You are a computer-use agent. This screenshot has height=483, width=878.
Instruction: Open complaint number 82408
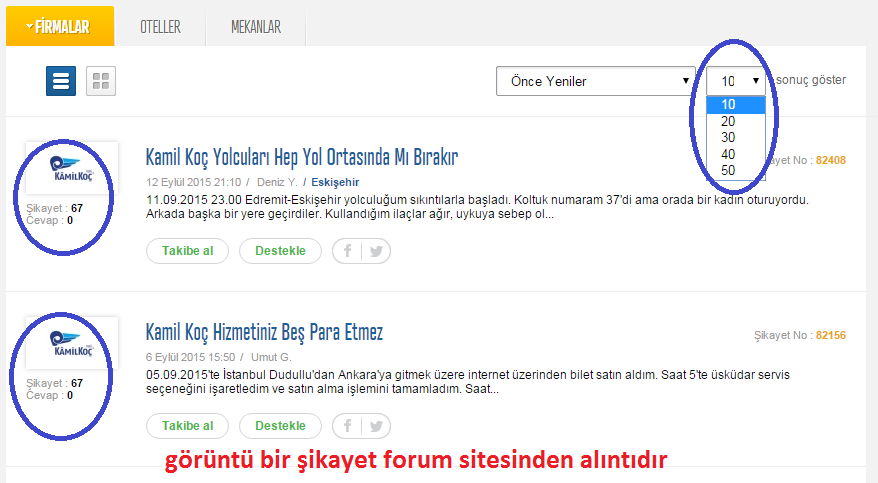pyautogui.click(x=830, y=160)
